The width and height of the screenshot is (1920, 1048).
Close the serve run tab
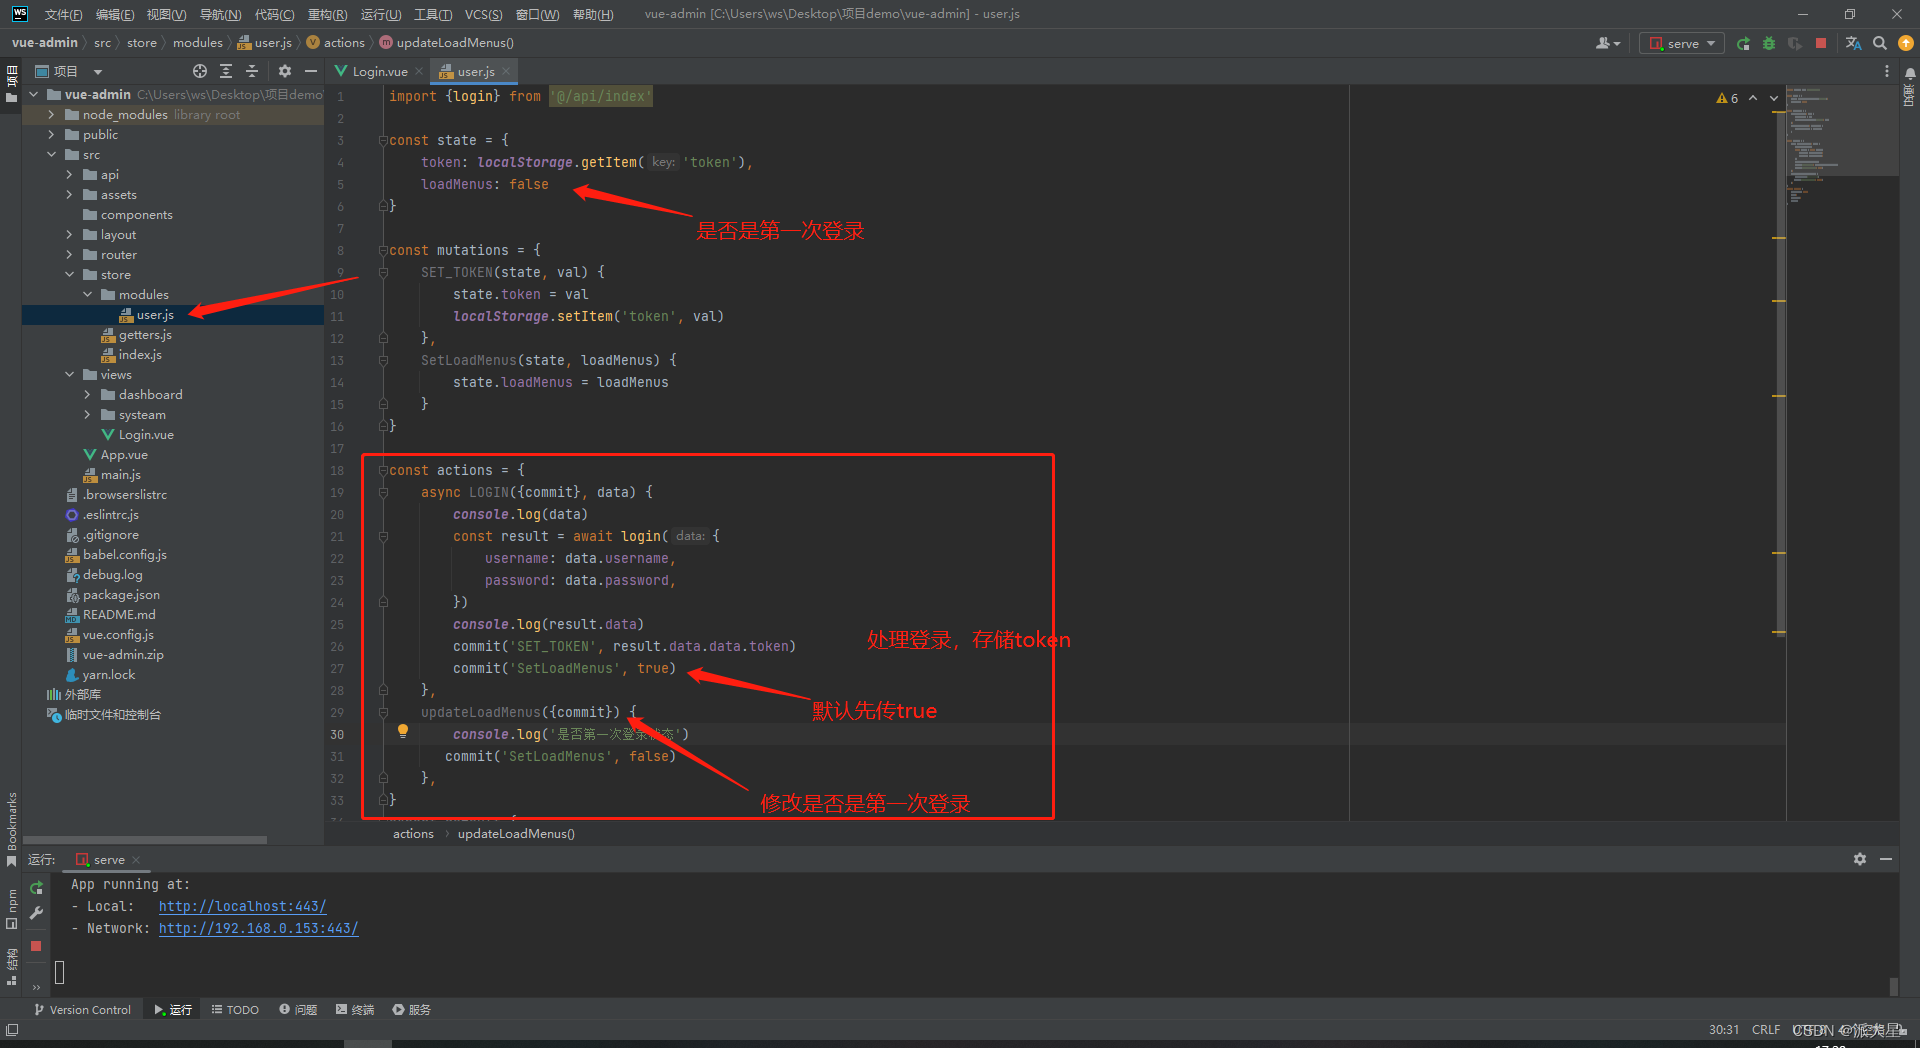136,860
